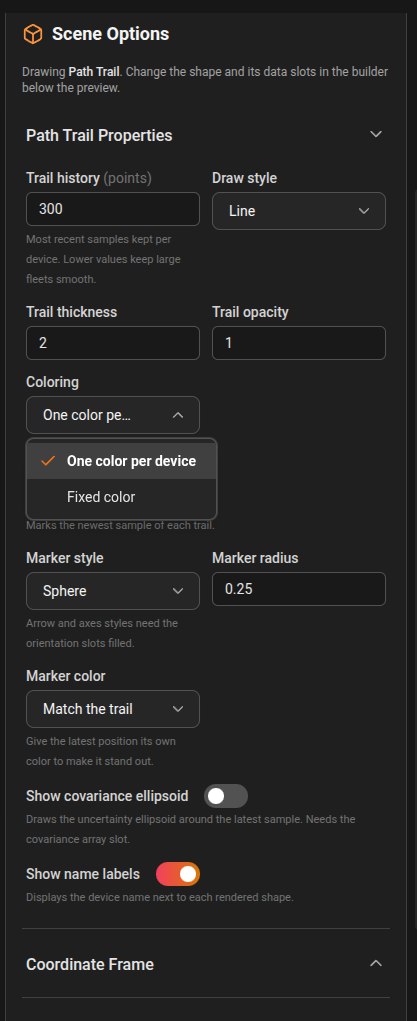Open the Marker color dropdown

pyautogui.click(x=113, y=709)
